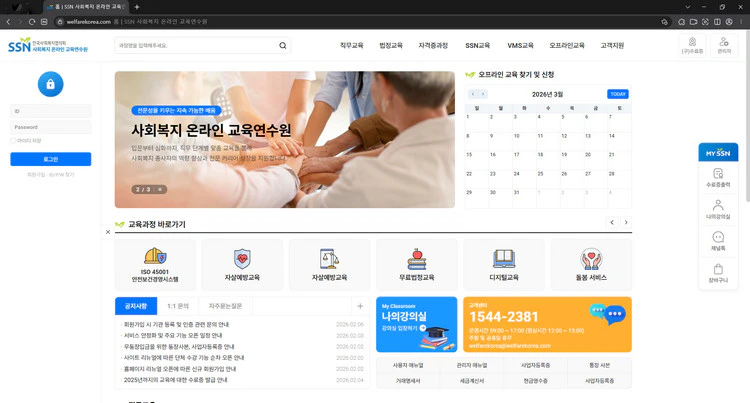750x403 pixels.
Task: Open ISO 45001 course shortcut
Action: [155, 264]
